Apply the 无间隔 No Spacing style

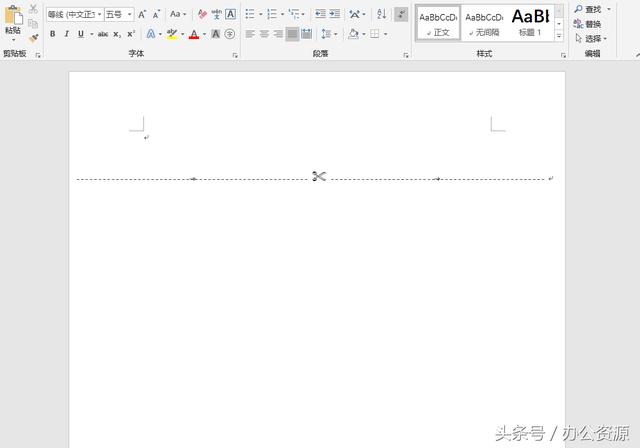(484, 23)
